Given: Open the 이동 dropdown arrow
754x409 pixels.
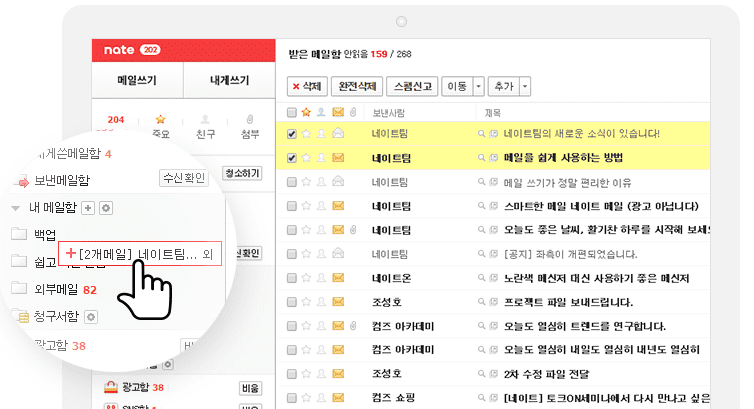Looking at the screenshot, I should point(478,87).
